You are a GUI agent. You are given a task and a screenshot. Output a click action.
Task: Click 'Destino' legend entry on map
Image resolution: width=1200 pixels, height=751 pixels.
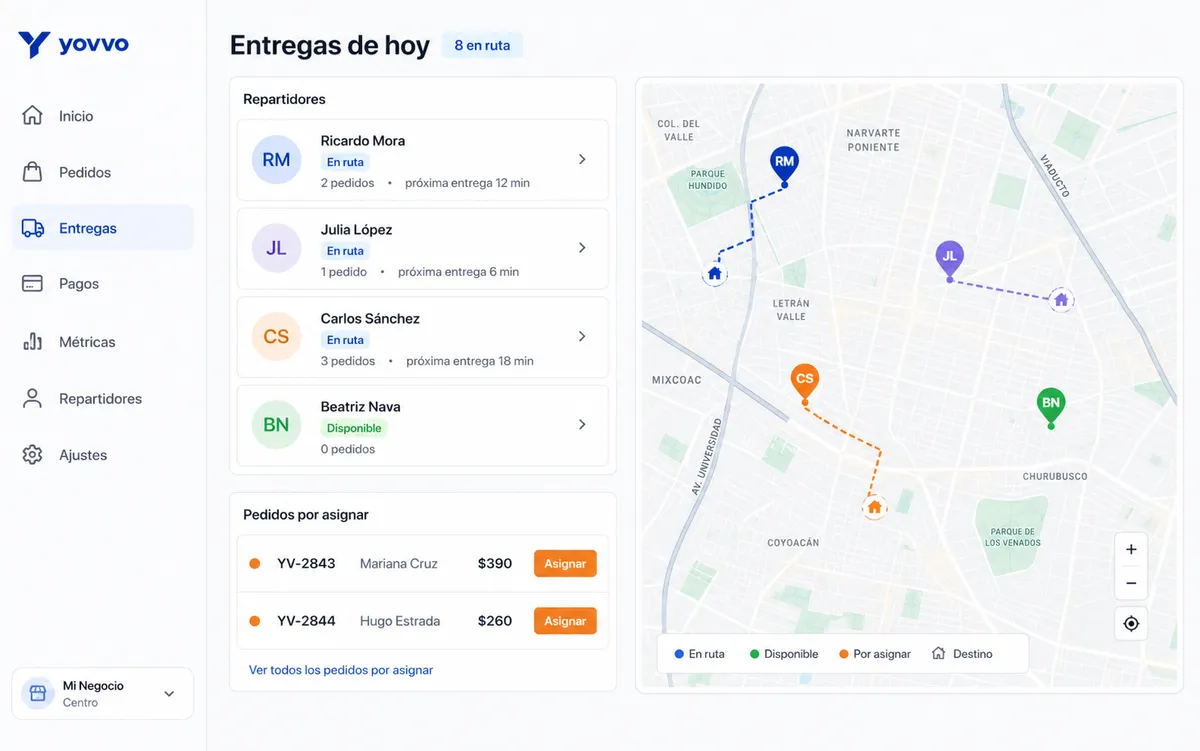962,654
